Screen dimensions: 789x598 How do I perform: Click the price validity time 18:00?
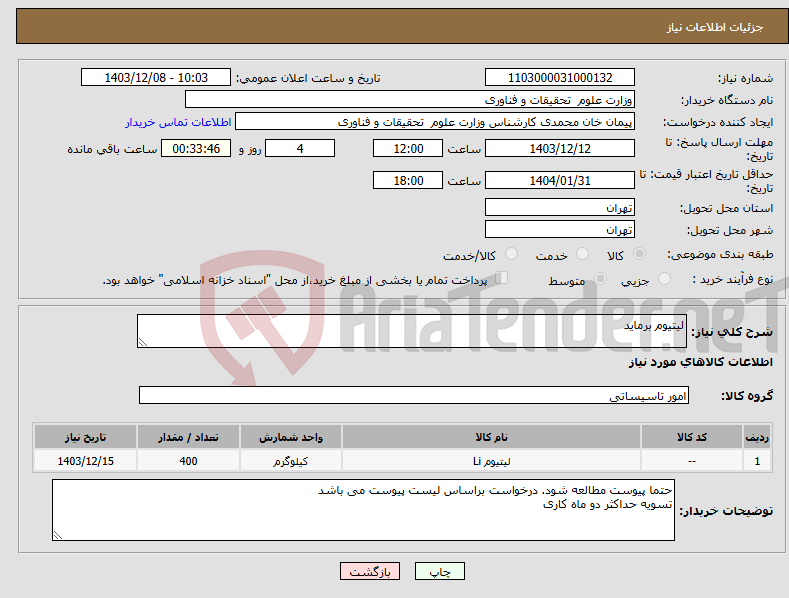408,180
